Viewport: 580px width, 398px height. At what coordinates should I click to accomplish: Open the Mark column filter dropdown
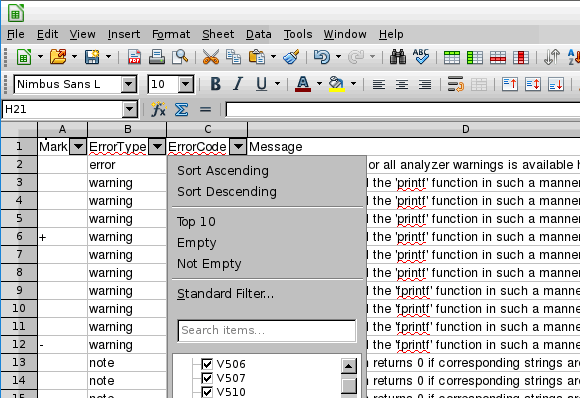(x=78, y=147)
